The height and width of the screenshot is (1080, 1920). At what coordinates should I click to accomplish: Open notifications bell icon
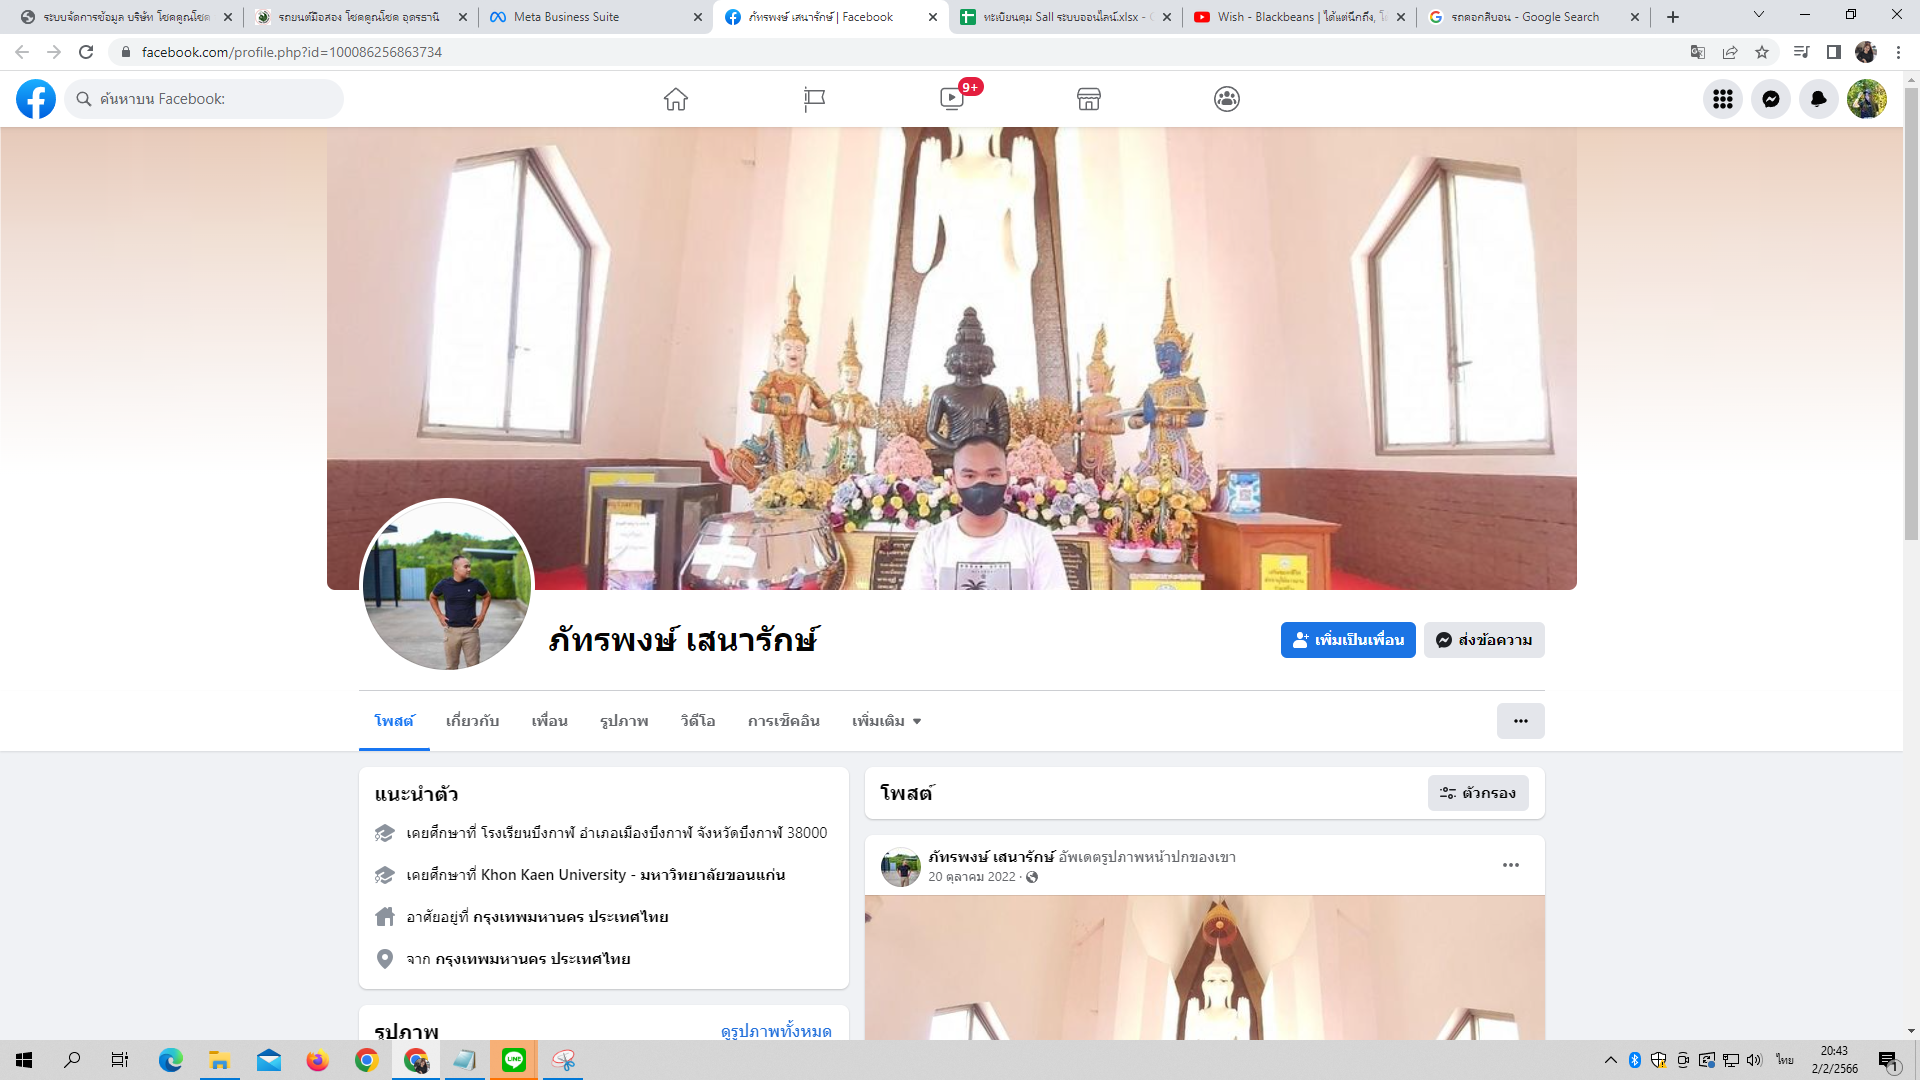click(x=1818, y=99)
